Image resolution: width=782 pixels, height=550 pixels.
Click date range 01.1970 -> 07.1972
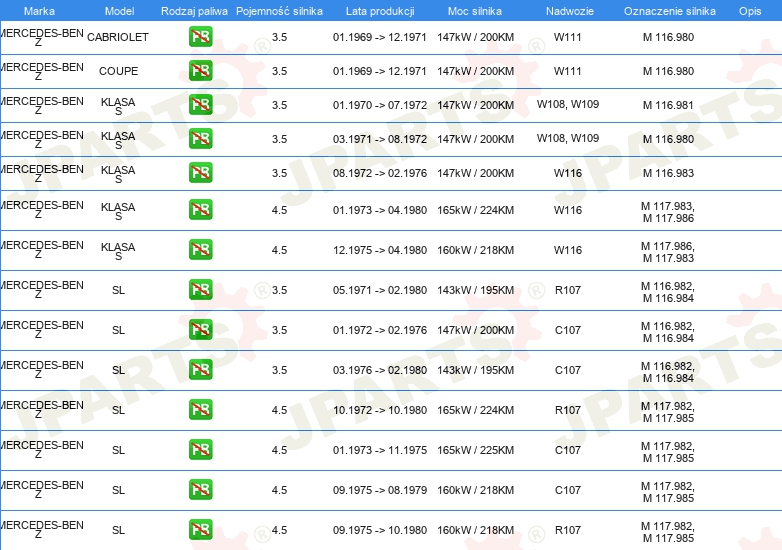[380, 105]
